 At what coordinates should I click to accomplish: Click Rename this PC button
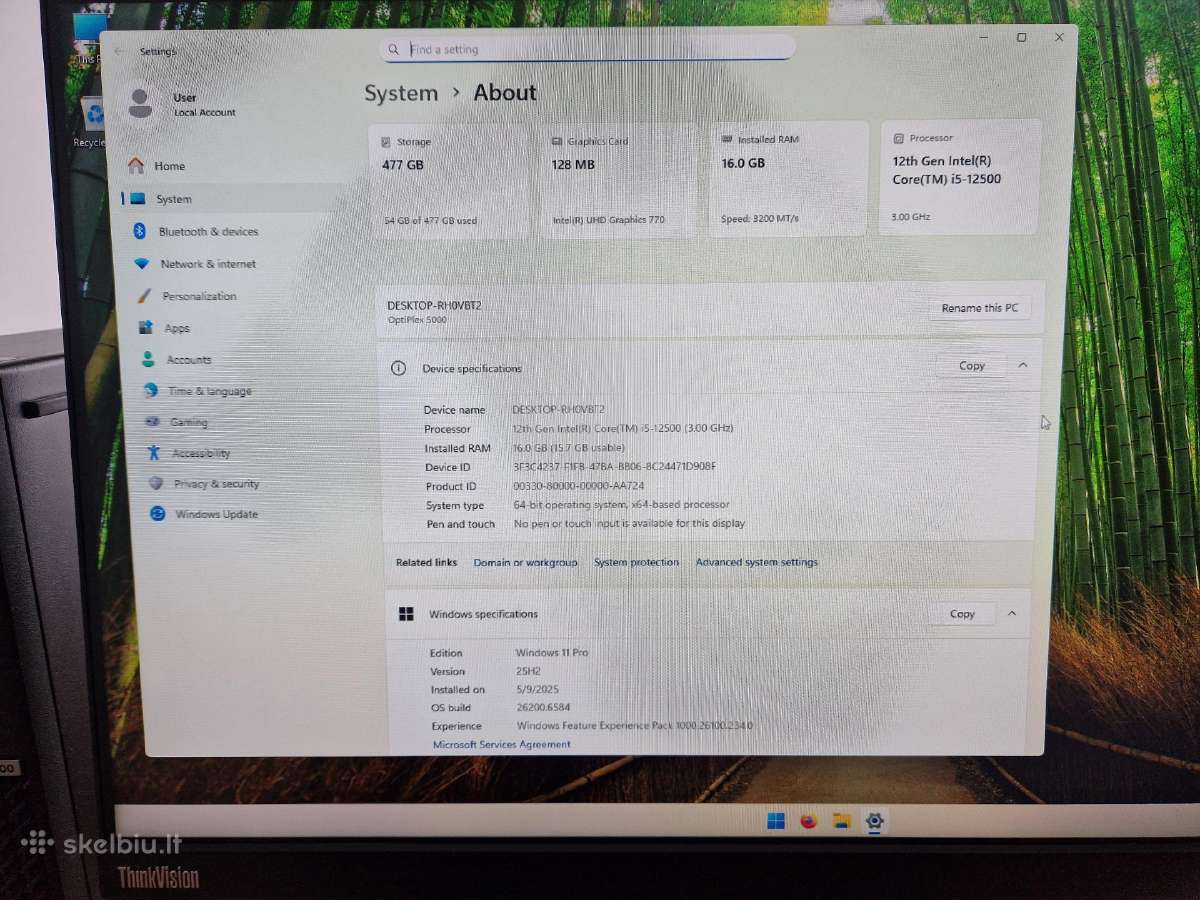[980, 308]
